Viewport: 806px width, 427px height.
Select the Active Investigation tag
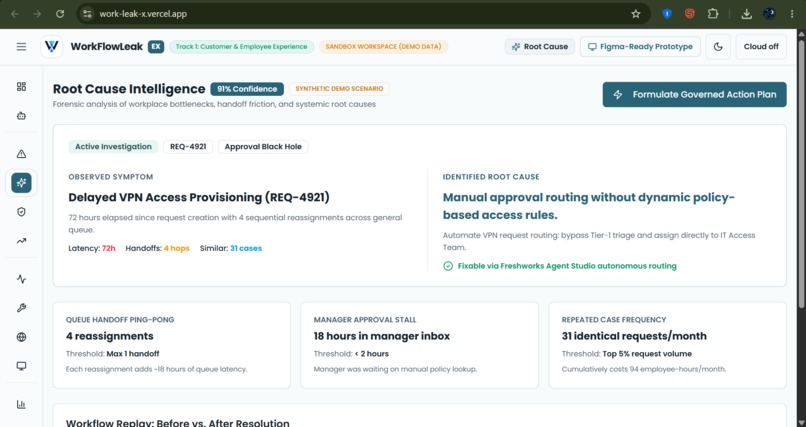(113, 146)
